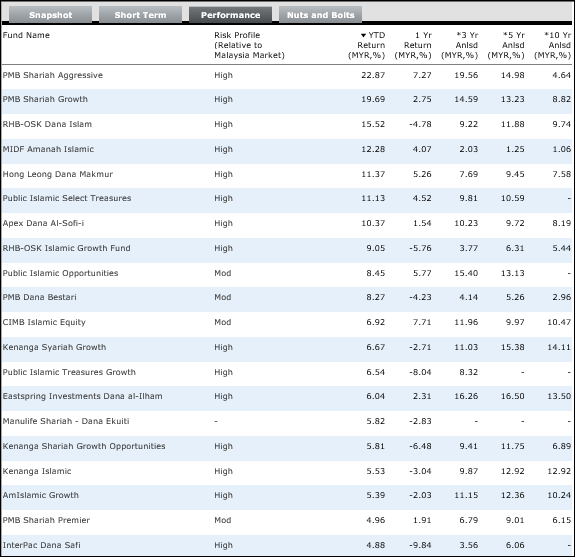Viewport: 575px width, 557px height.
Task: Select the Performance tab
Action: [230, 15]
